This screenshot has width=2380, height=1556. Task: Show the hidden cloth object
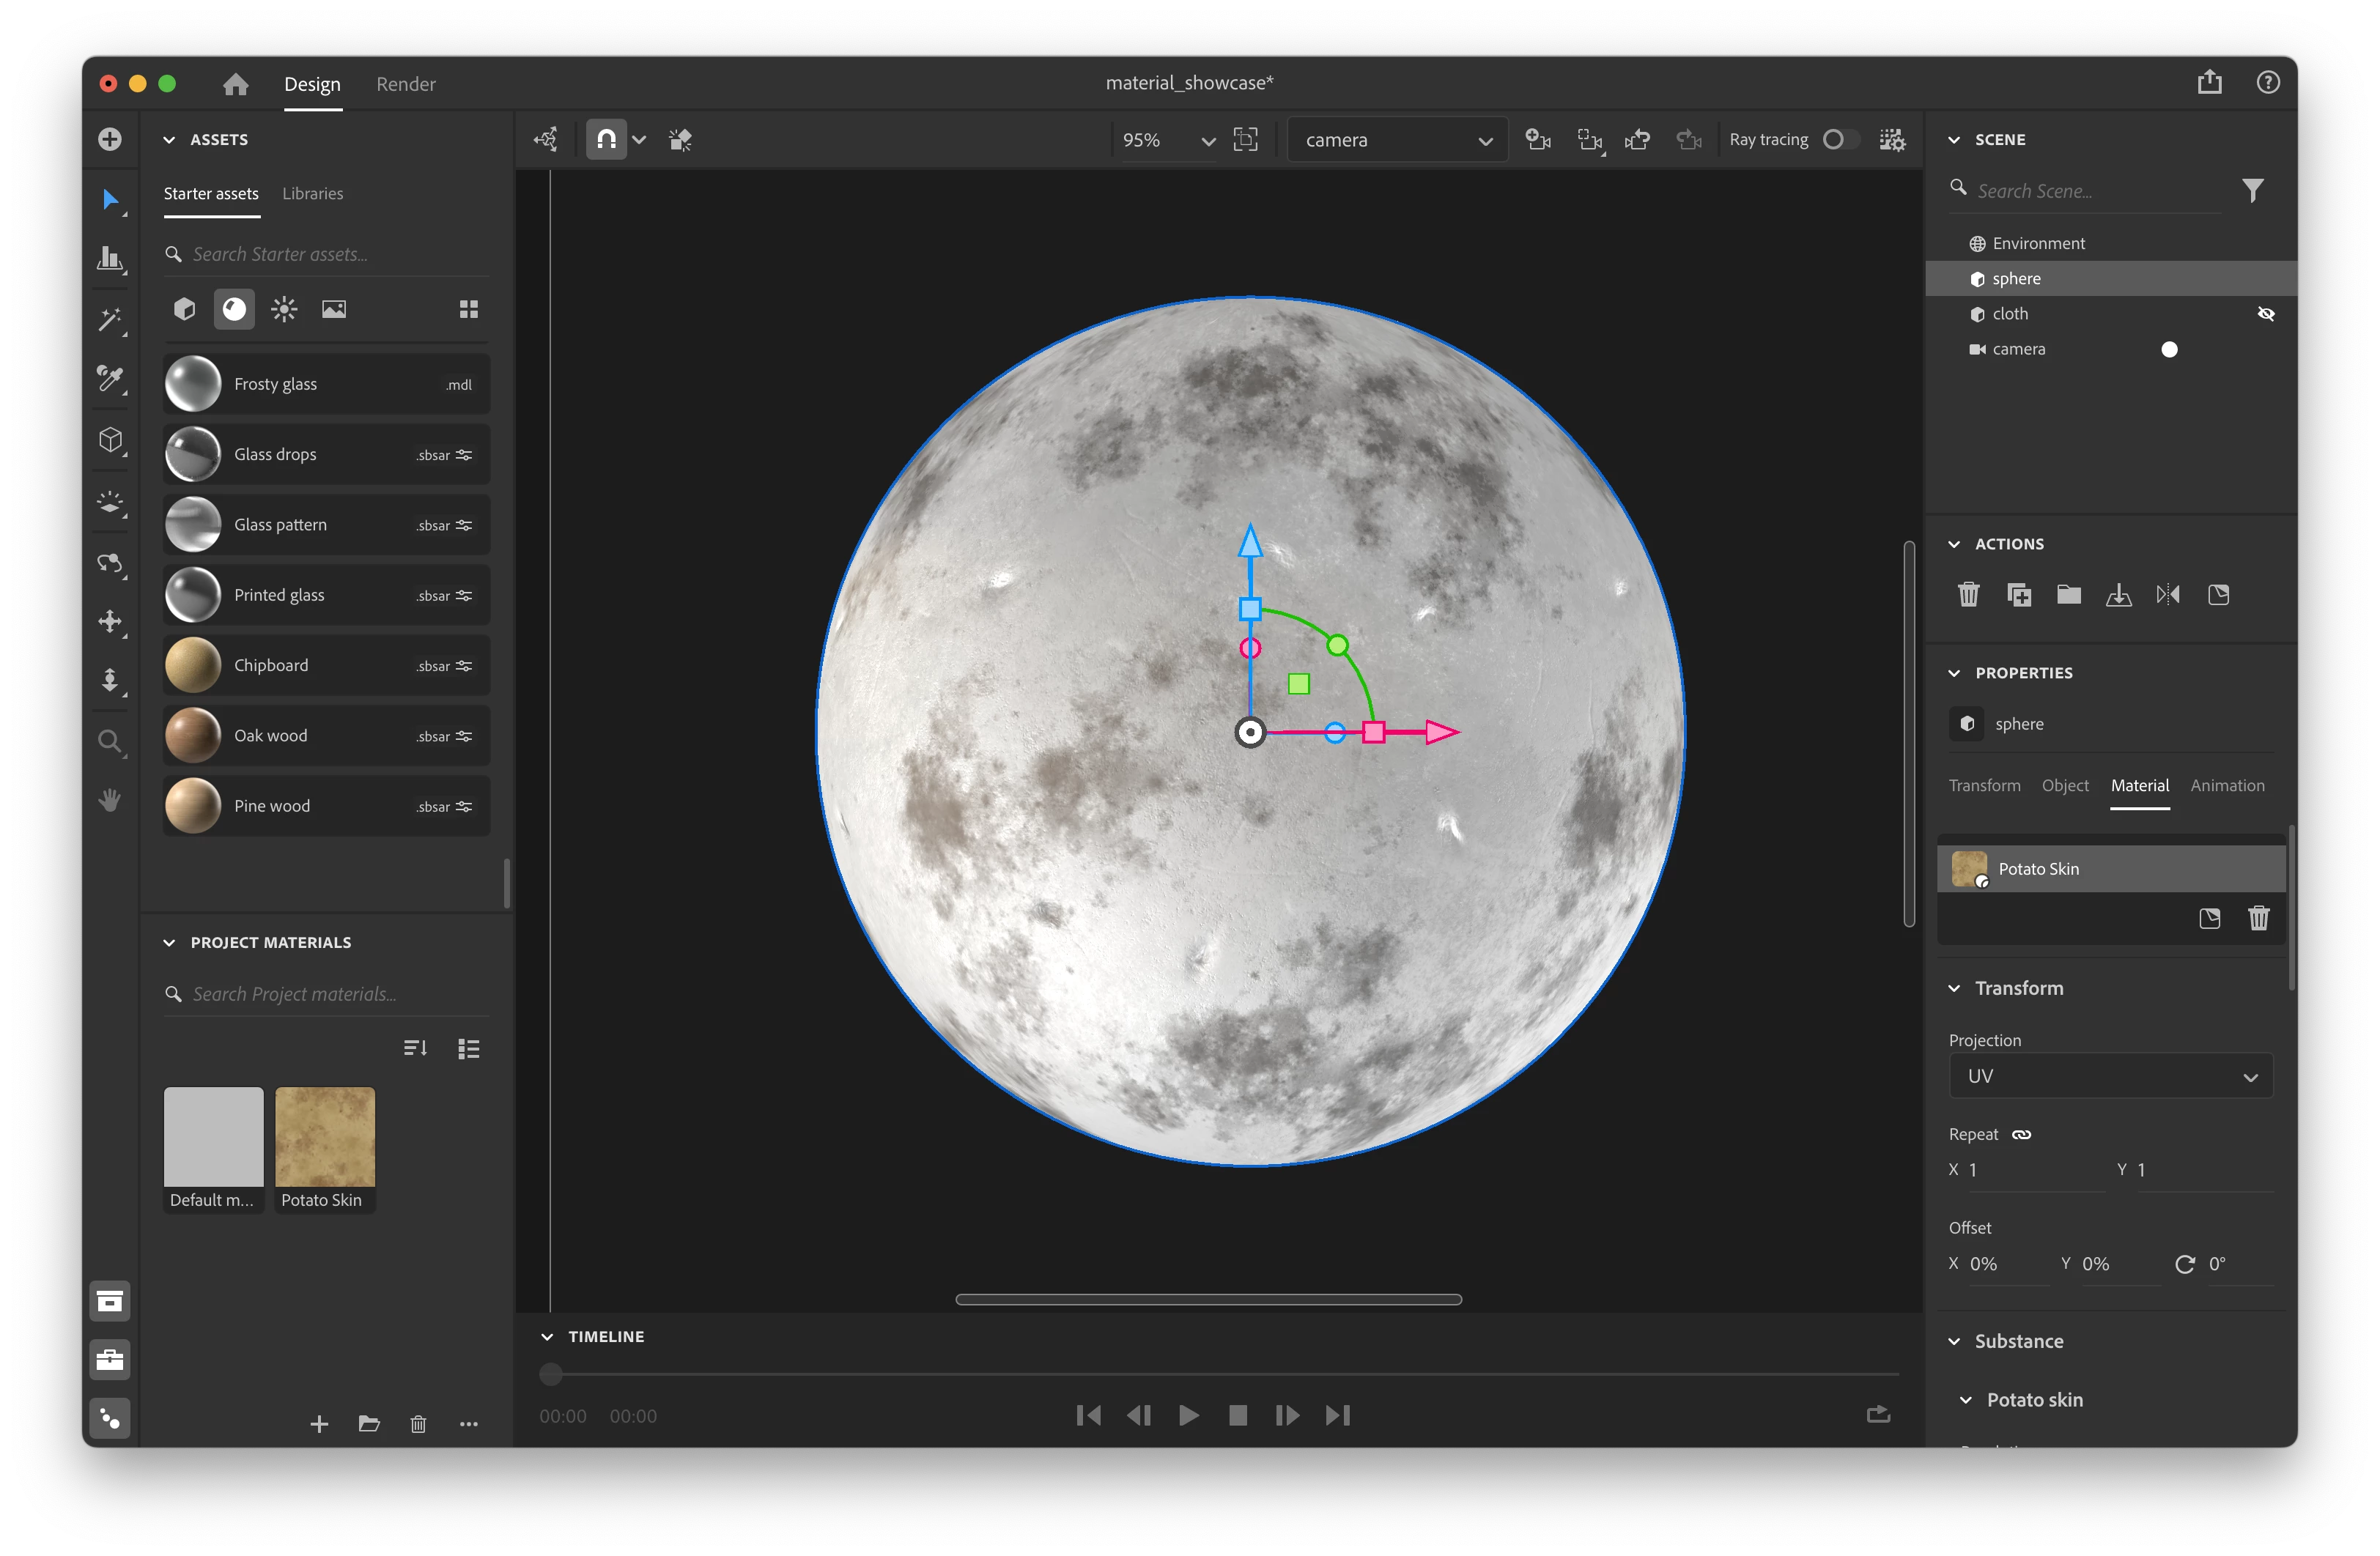click(x=2266, y=314)
